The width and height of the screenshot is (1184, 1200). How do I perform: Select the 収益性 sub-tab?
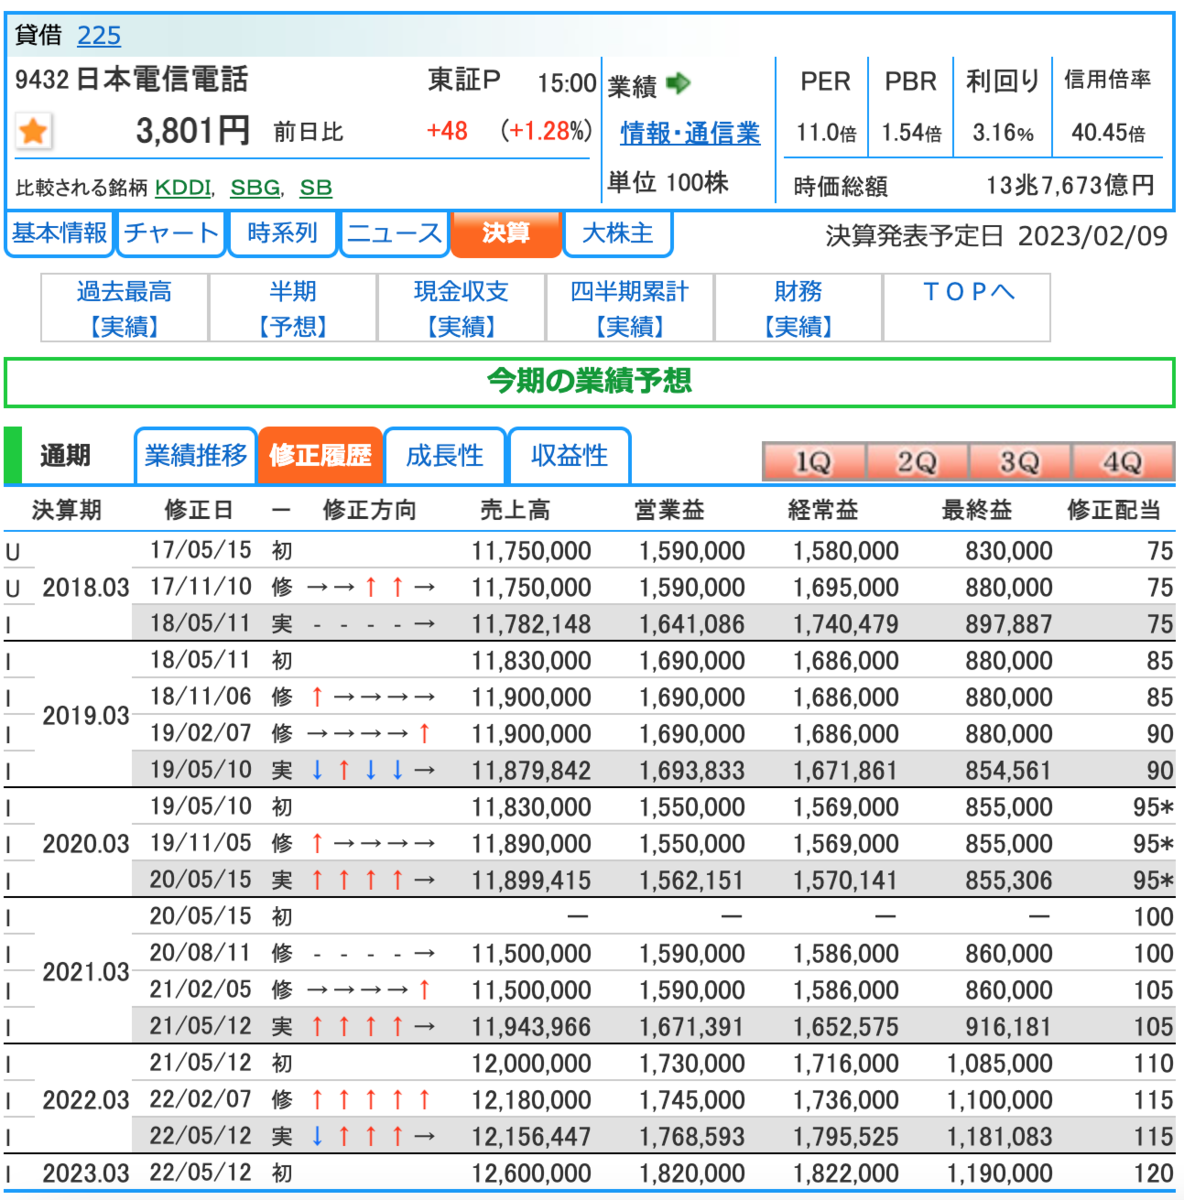point(570,456)
